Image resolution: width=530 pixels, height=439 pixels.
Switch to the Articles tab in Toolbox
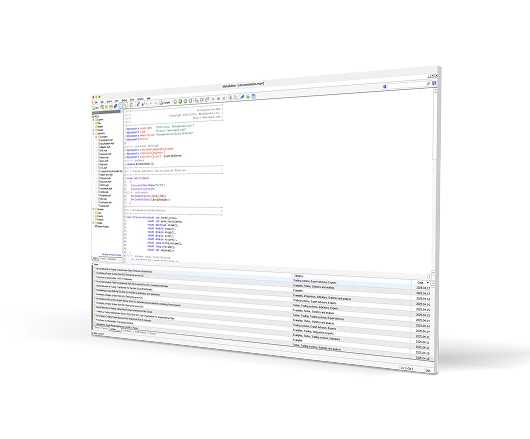coord(114,330)
